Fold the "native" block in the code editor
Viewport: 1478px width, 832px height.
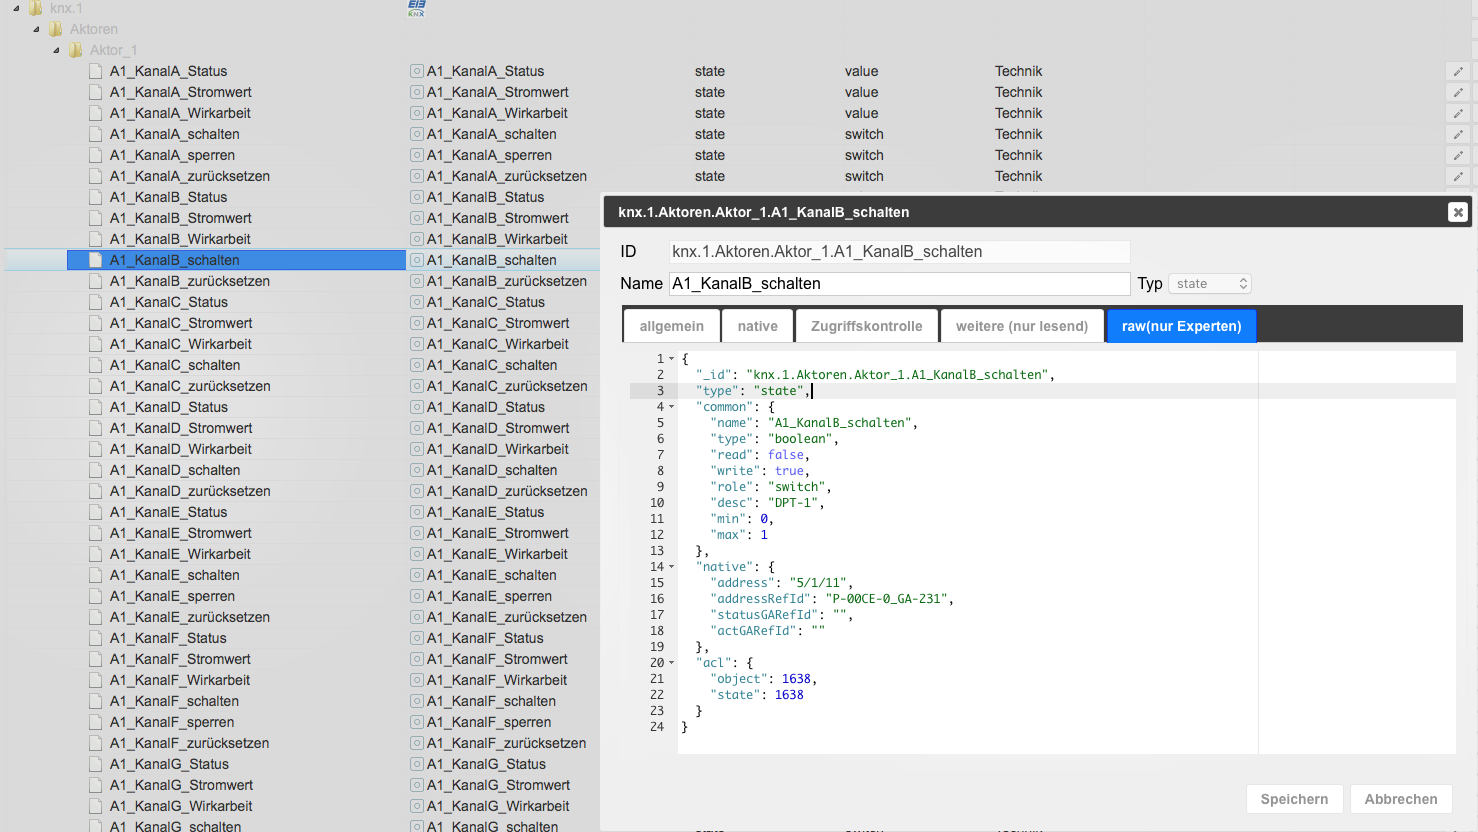click(672, 567)
